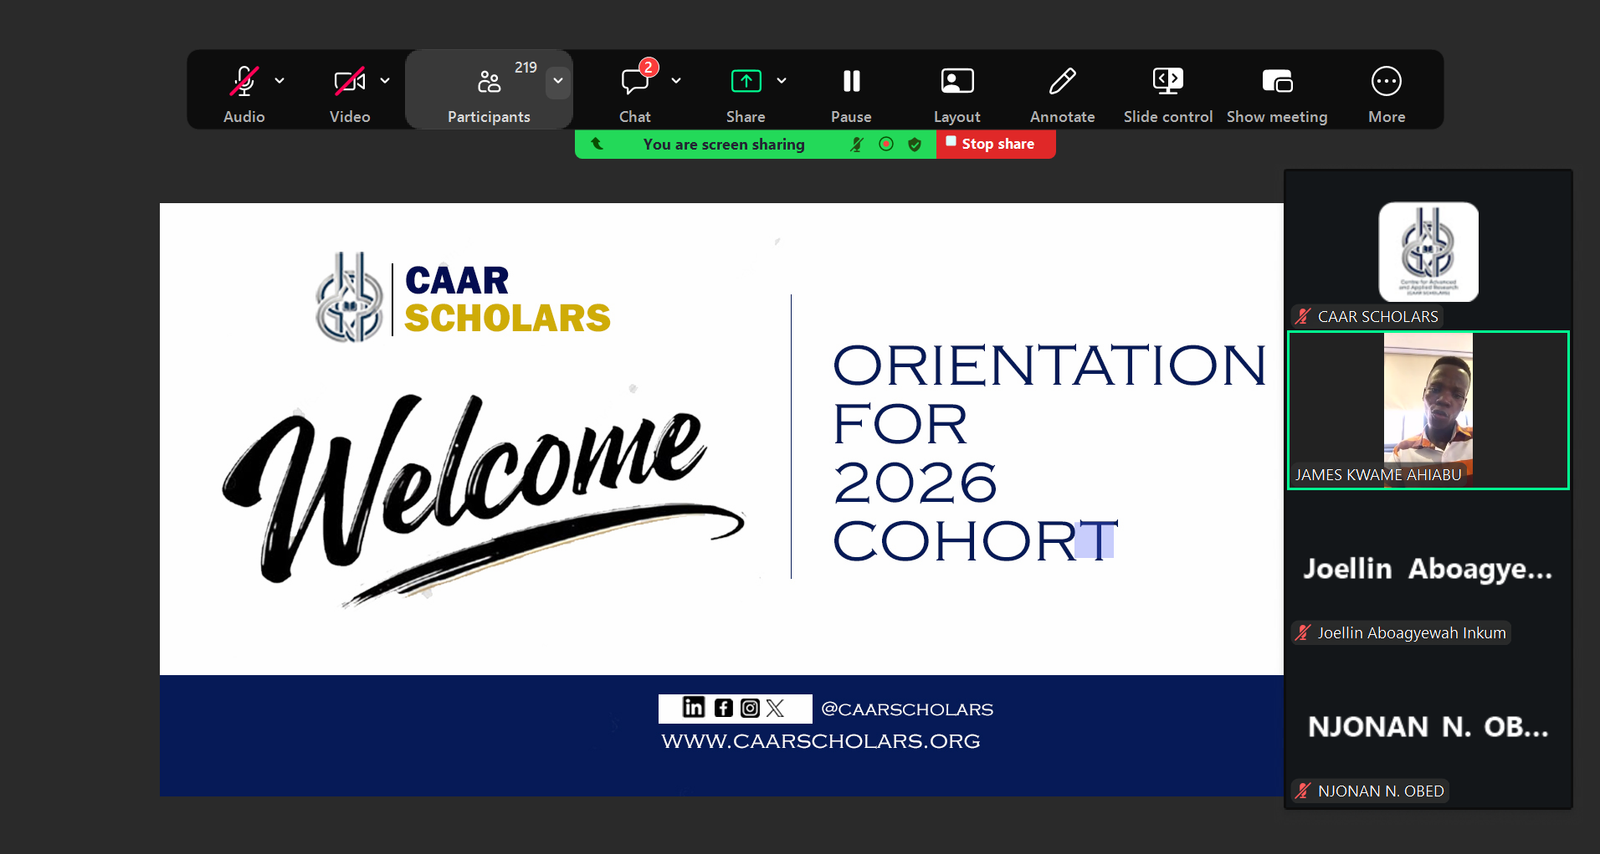Click the 'You are screen sharing' status text
Screen dimensions: 1600x854
tap(724, 144)
